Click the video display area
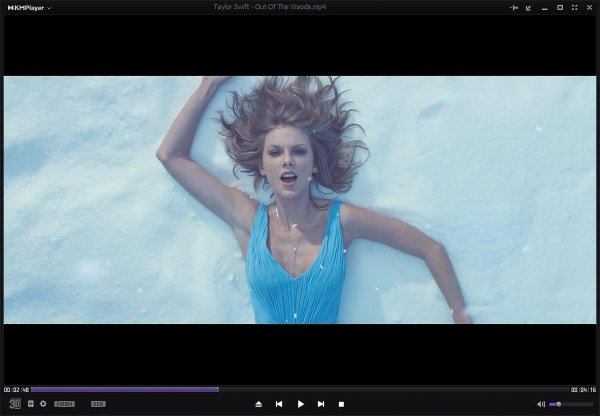600x416 pixels. (x=300, y=200)
